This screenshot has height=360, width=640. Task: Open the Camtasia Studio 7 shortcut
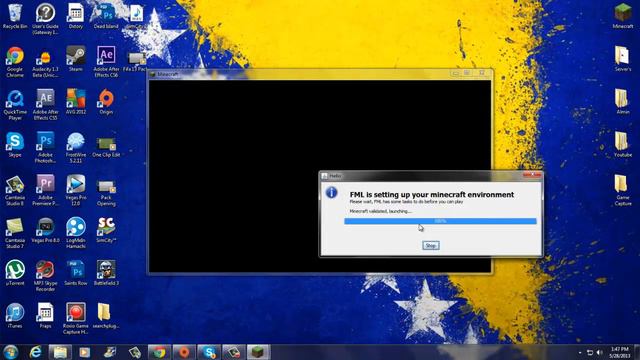click(x=15, y=233)
